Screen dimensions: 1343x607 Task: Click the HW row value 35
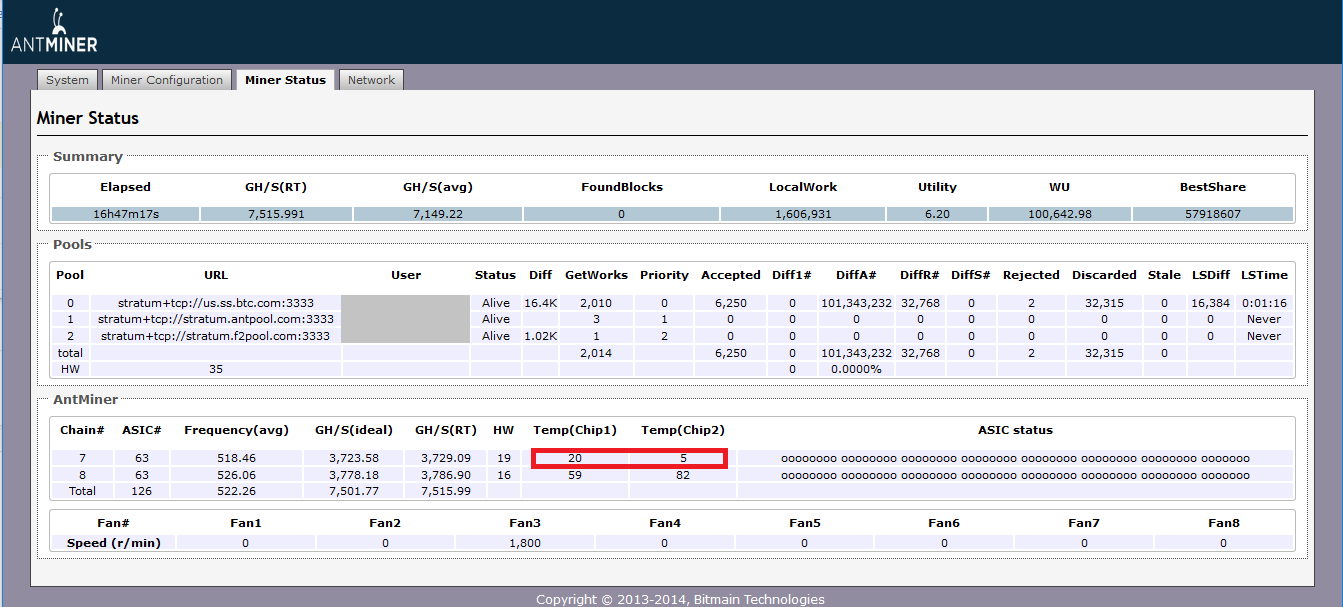coord(216,369)
